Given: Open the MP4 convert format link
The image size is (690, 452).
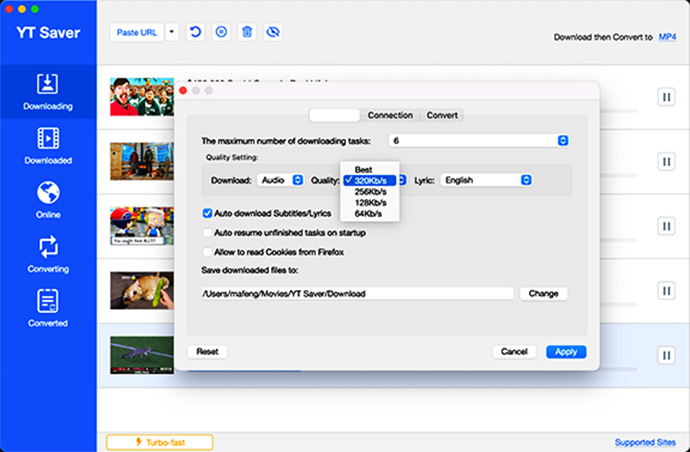Looking at the screenshot, I should click(x=667, y=37).
